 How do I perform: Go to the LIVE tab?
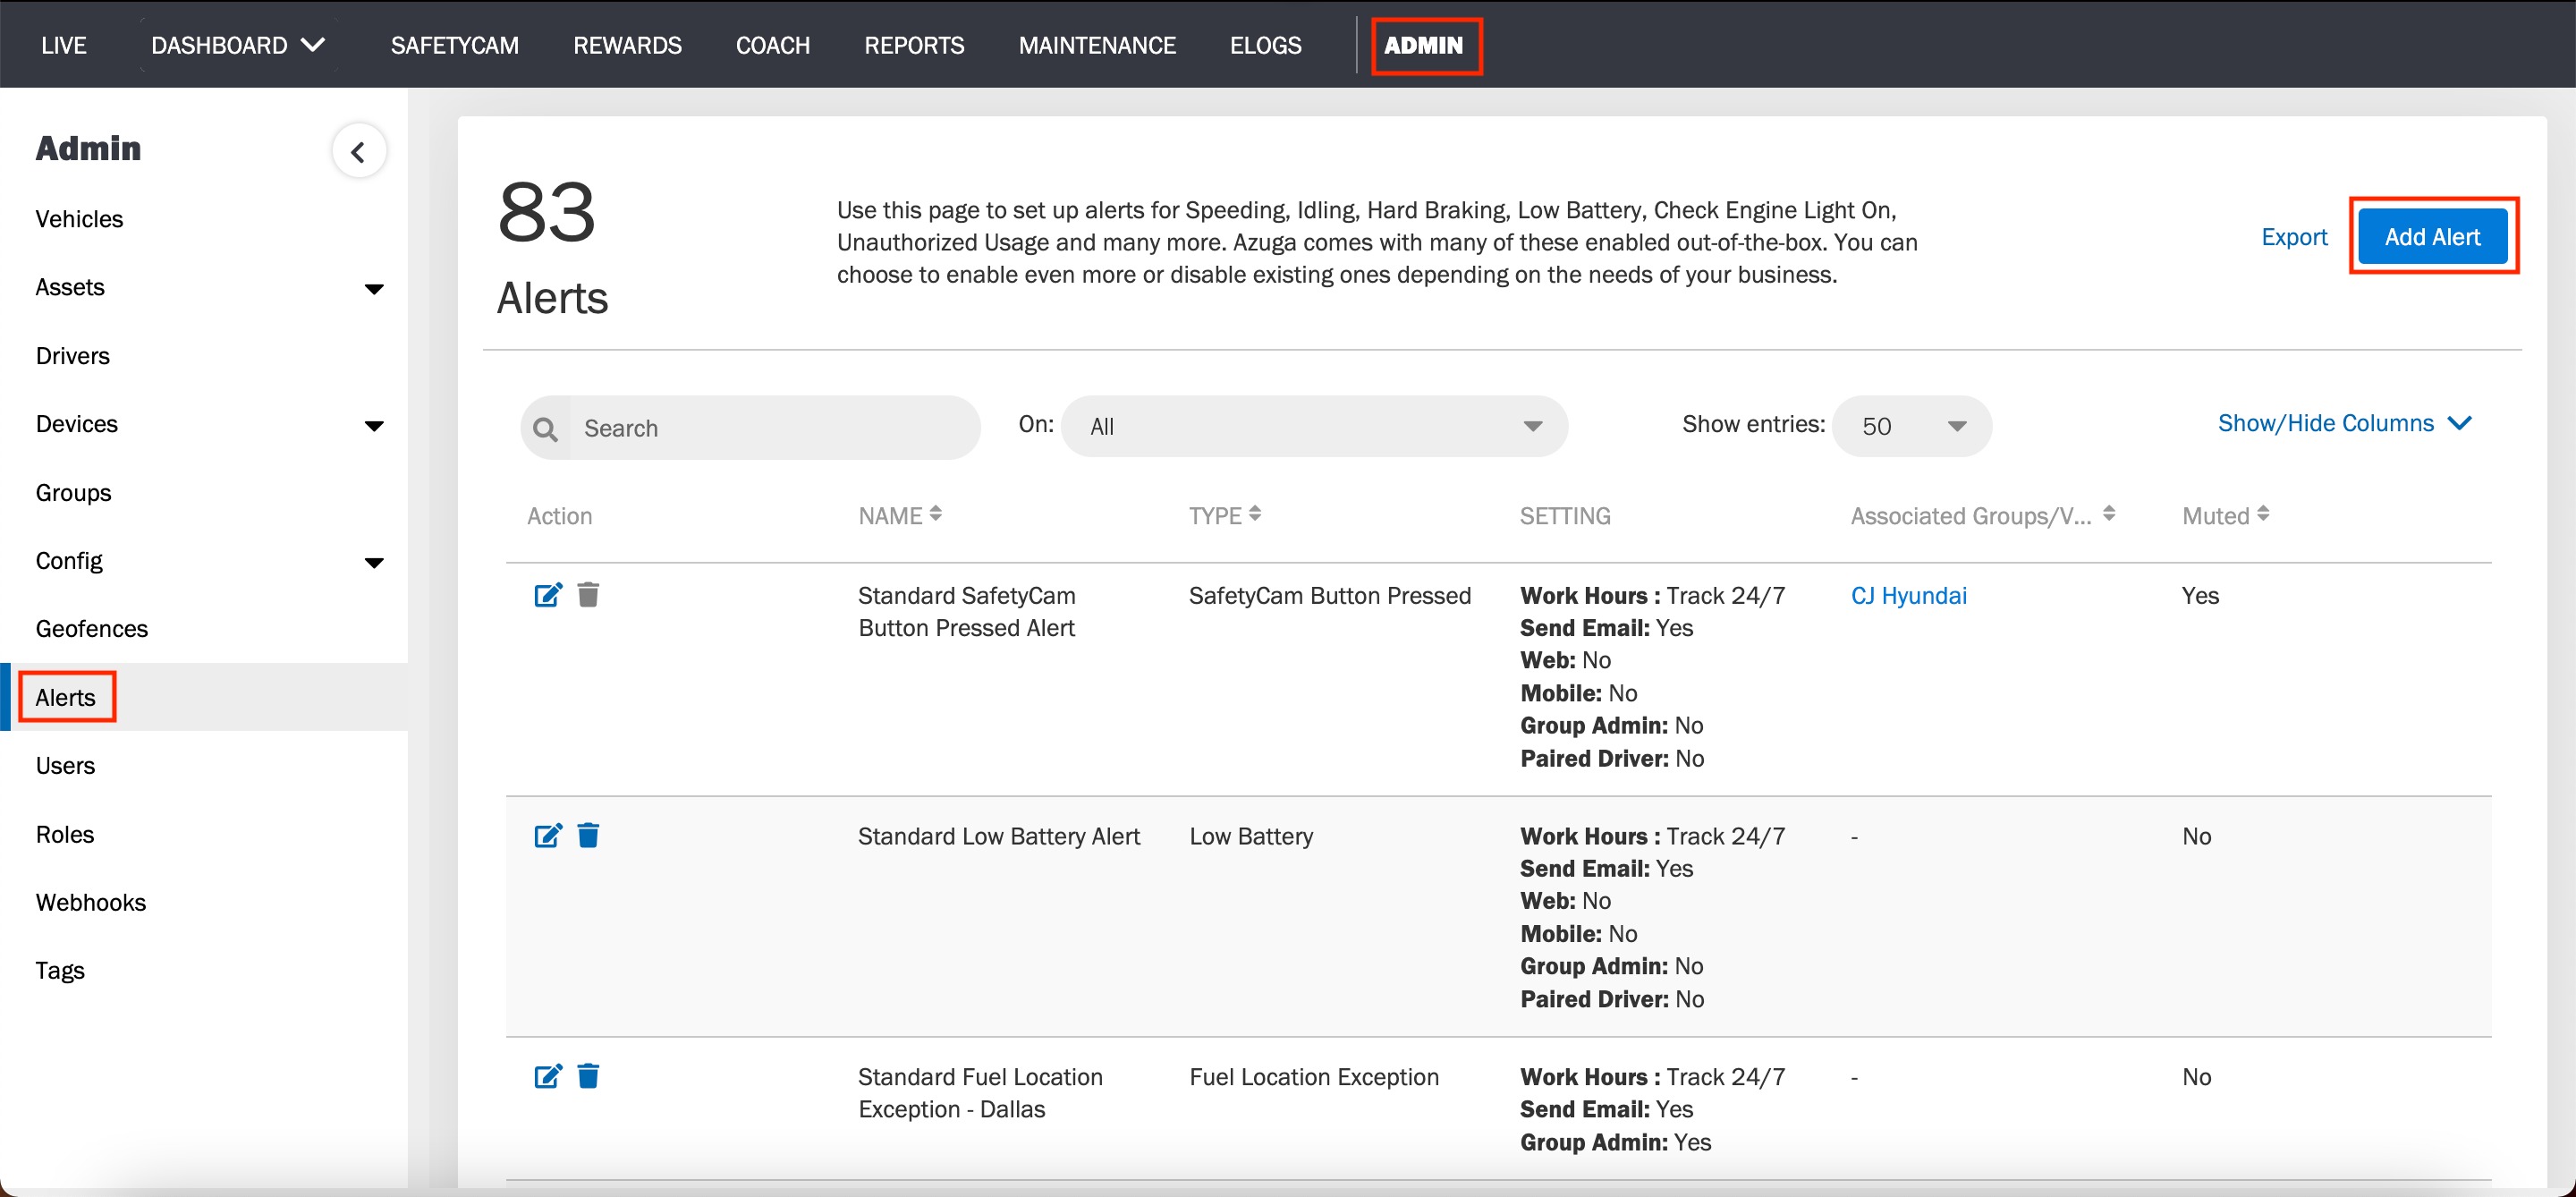pyautogui.click(x=64, y=45)
